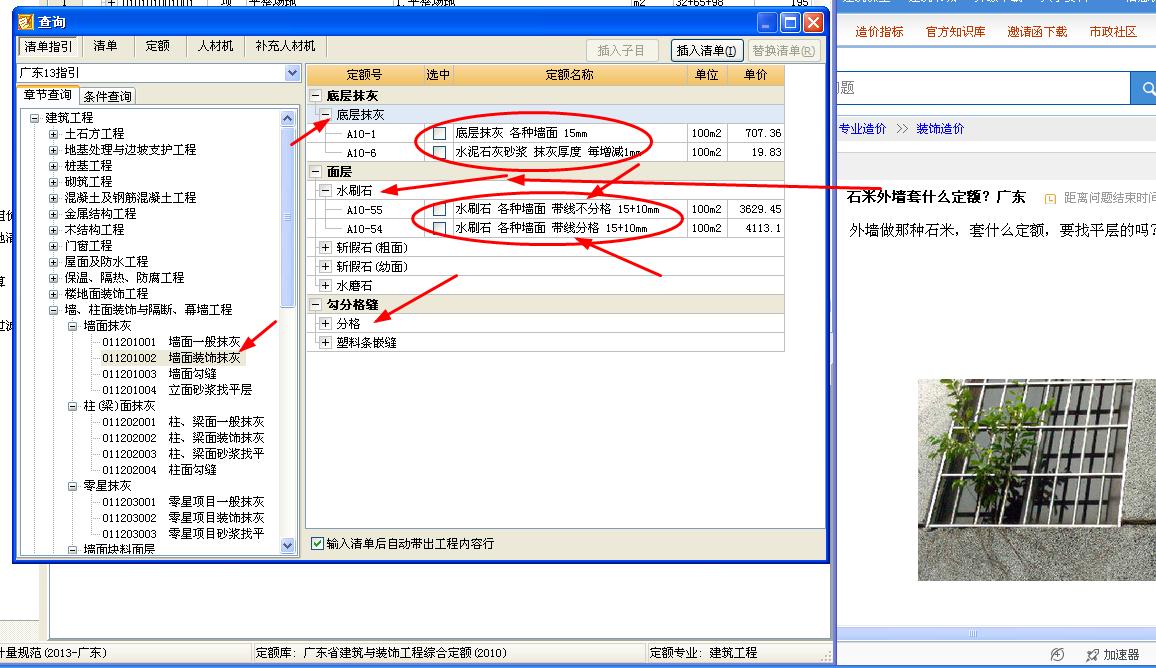The image size is (1156, 668).
Task: Open the 官方知识库 link
Action: click(x=955, y=32)
